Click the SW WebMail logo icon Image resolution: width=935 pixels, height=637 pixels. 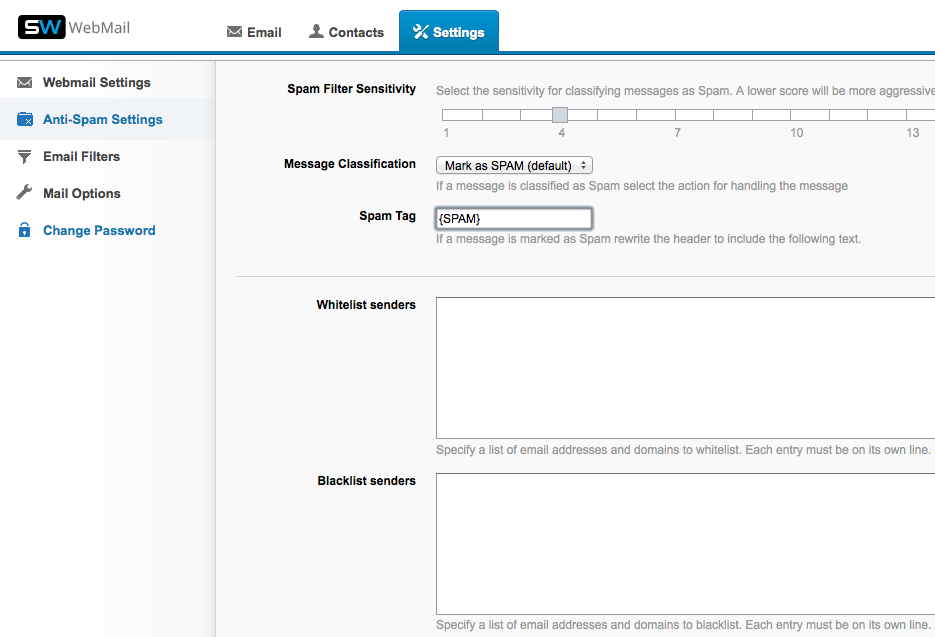[42, 27]
